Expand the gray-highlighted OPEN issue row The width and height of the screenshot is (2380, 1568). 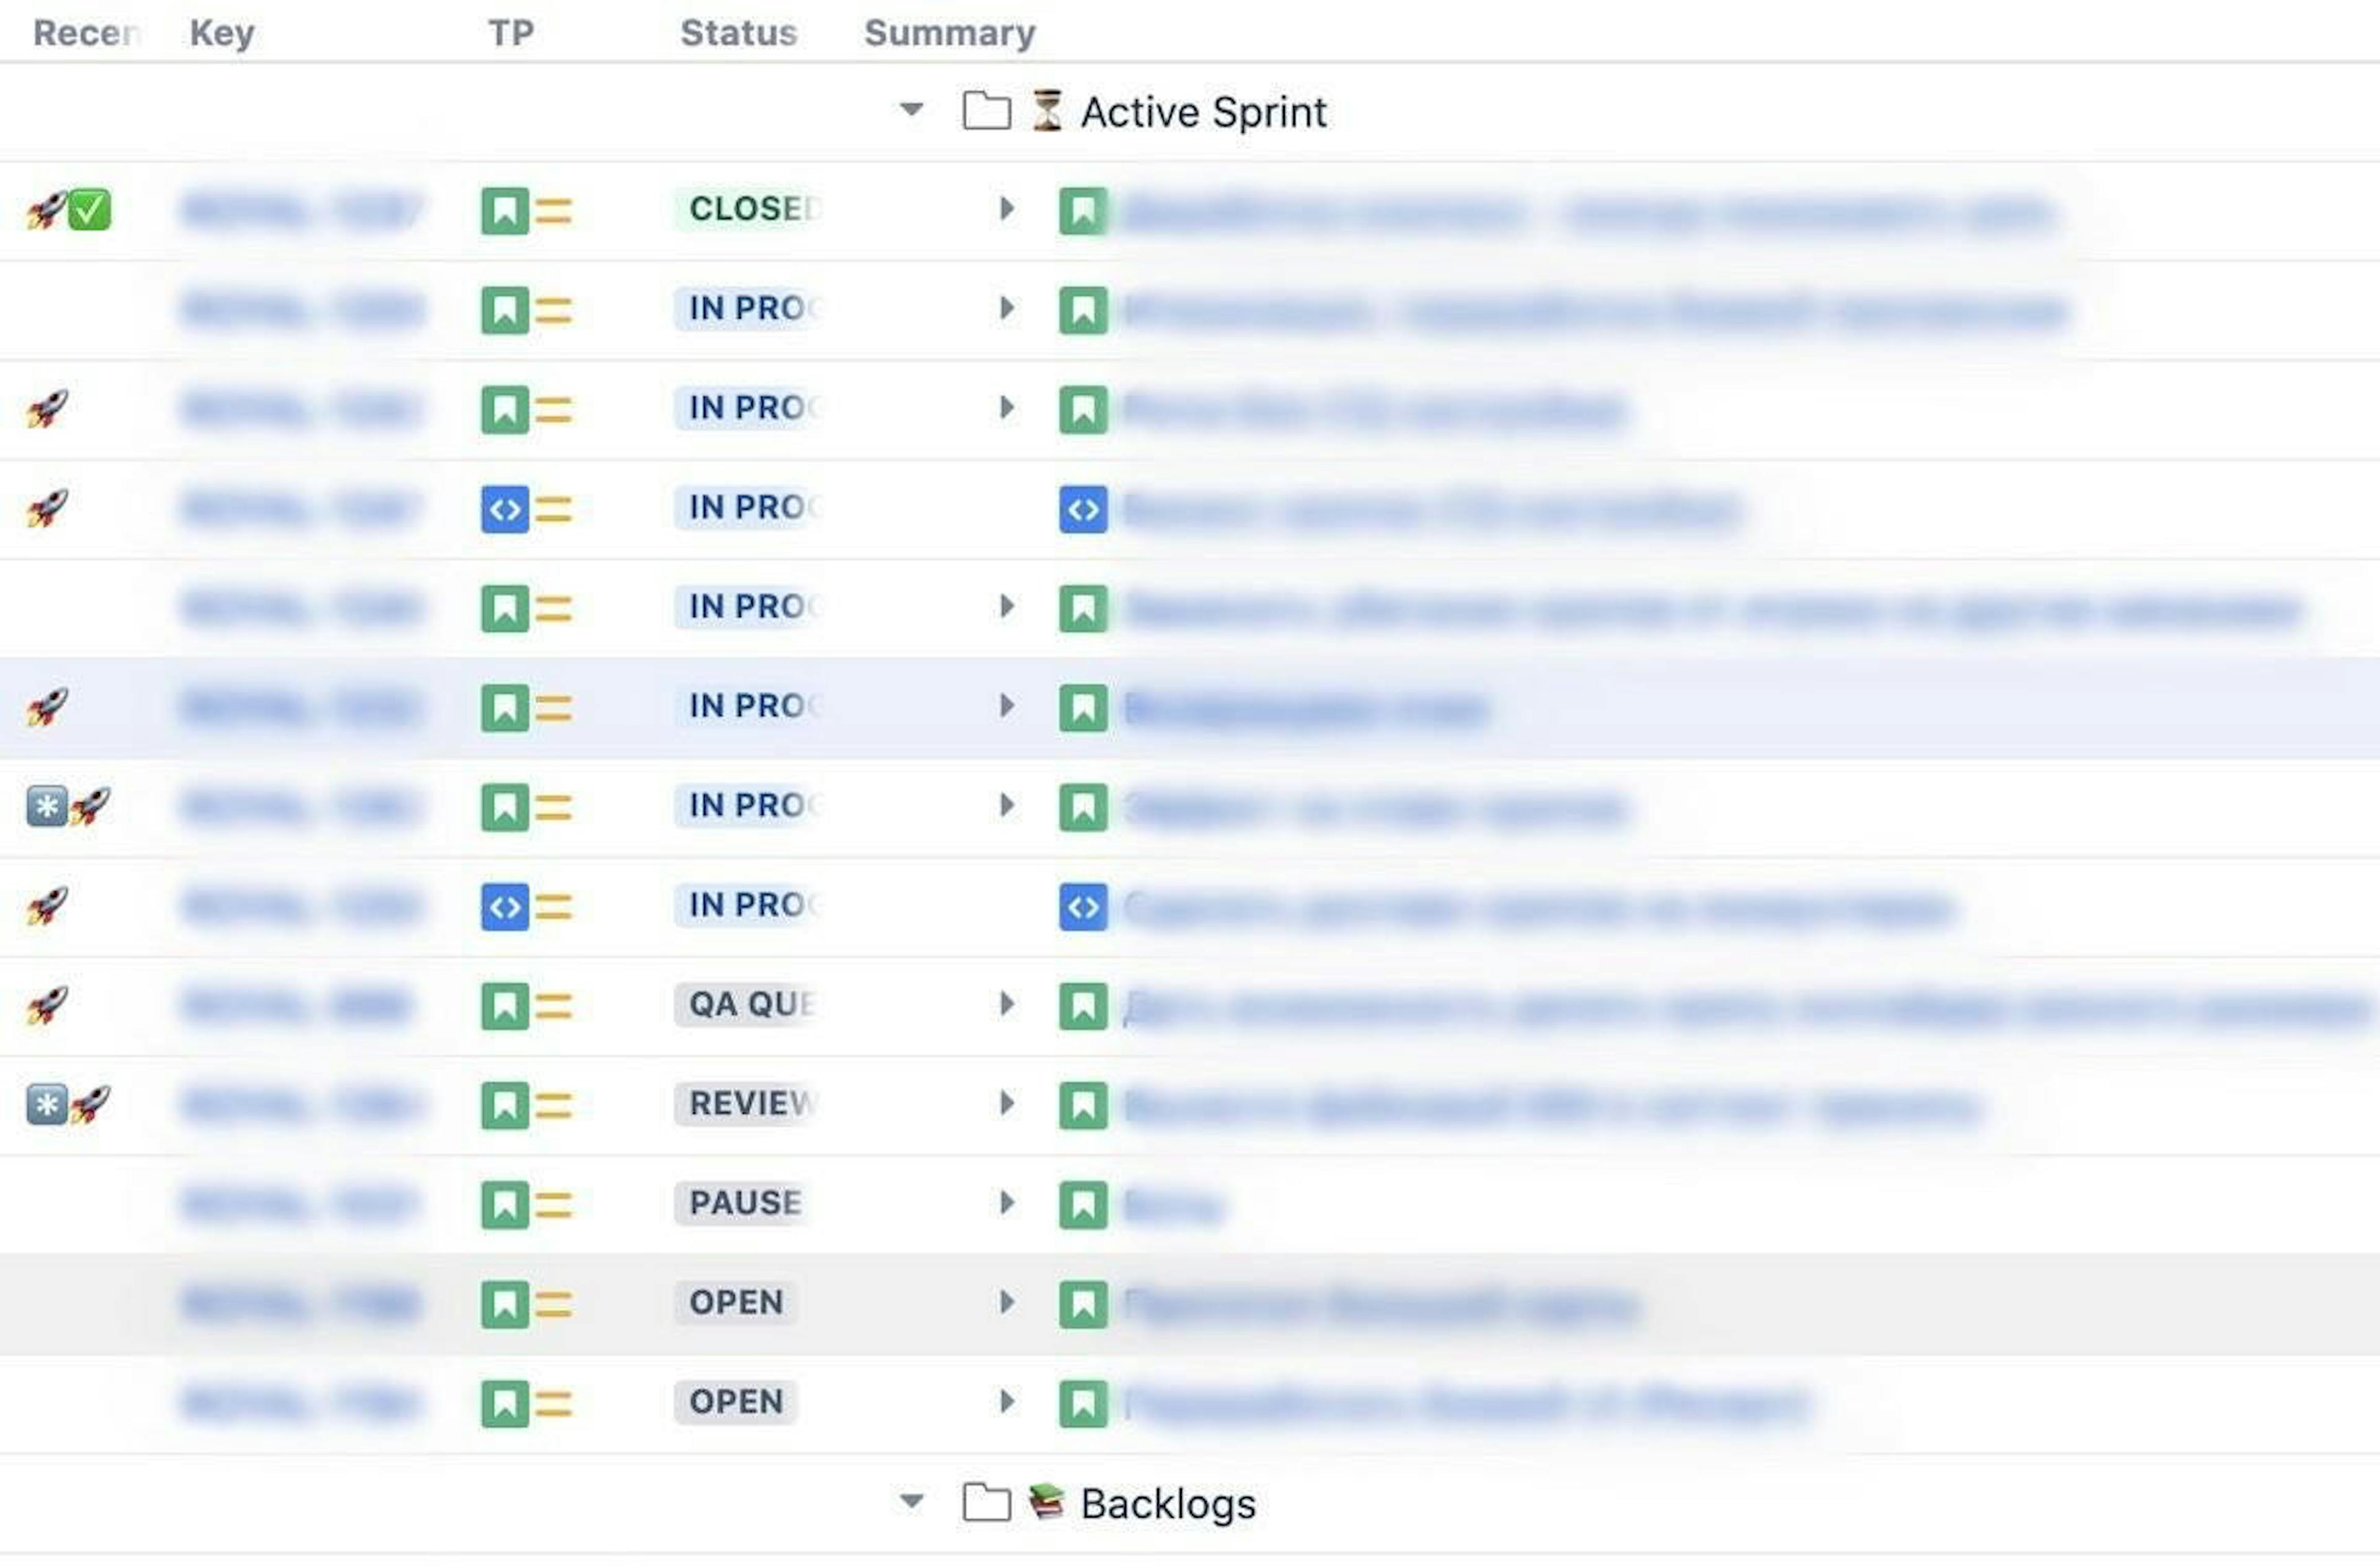pos(1007,1301)
